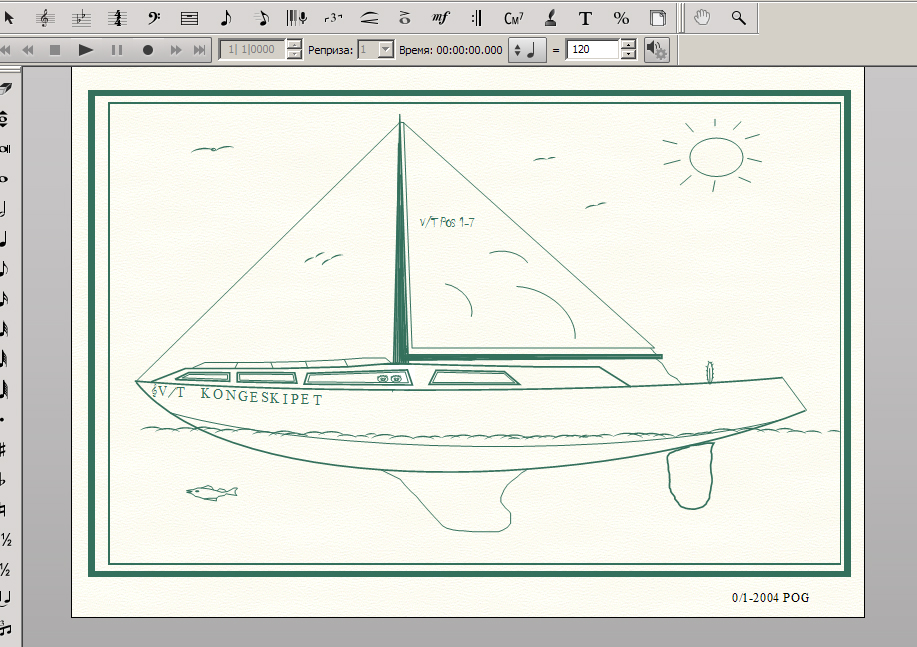
Task: Open the Реприза dropdown
Action: (385, 49)
